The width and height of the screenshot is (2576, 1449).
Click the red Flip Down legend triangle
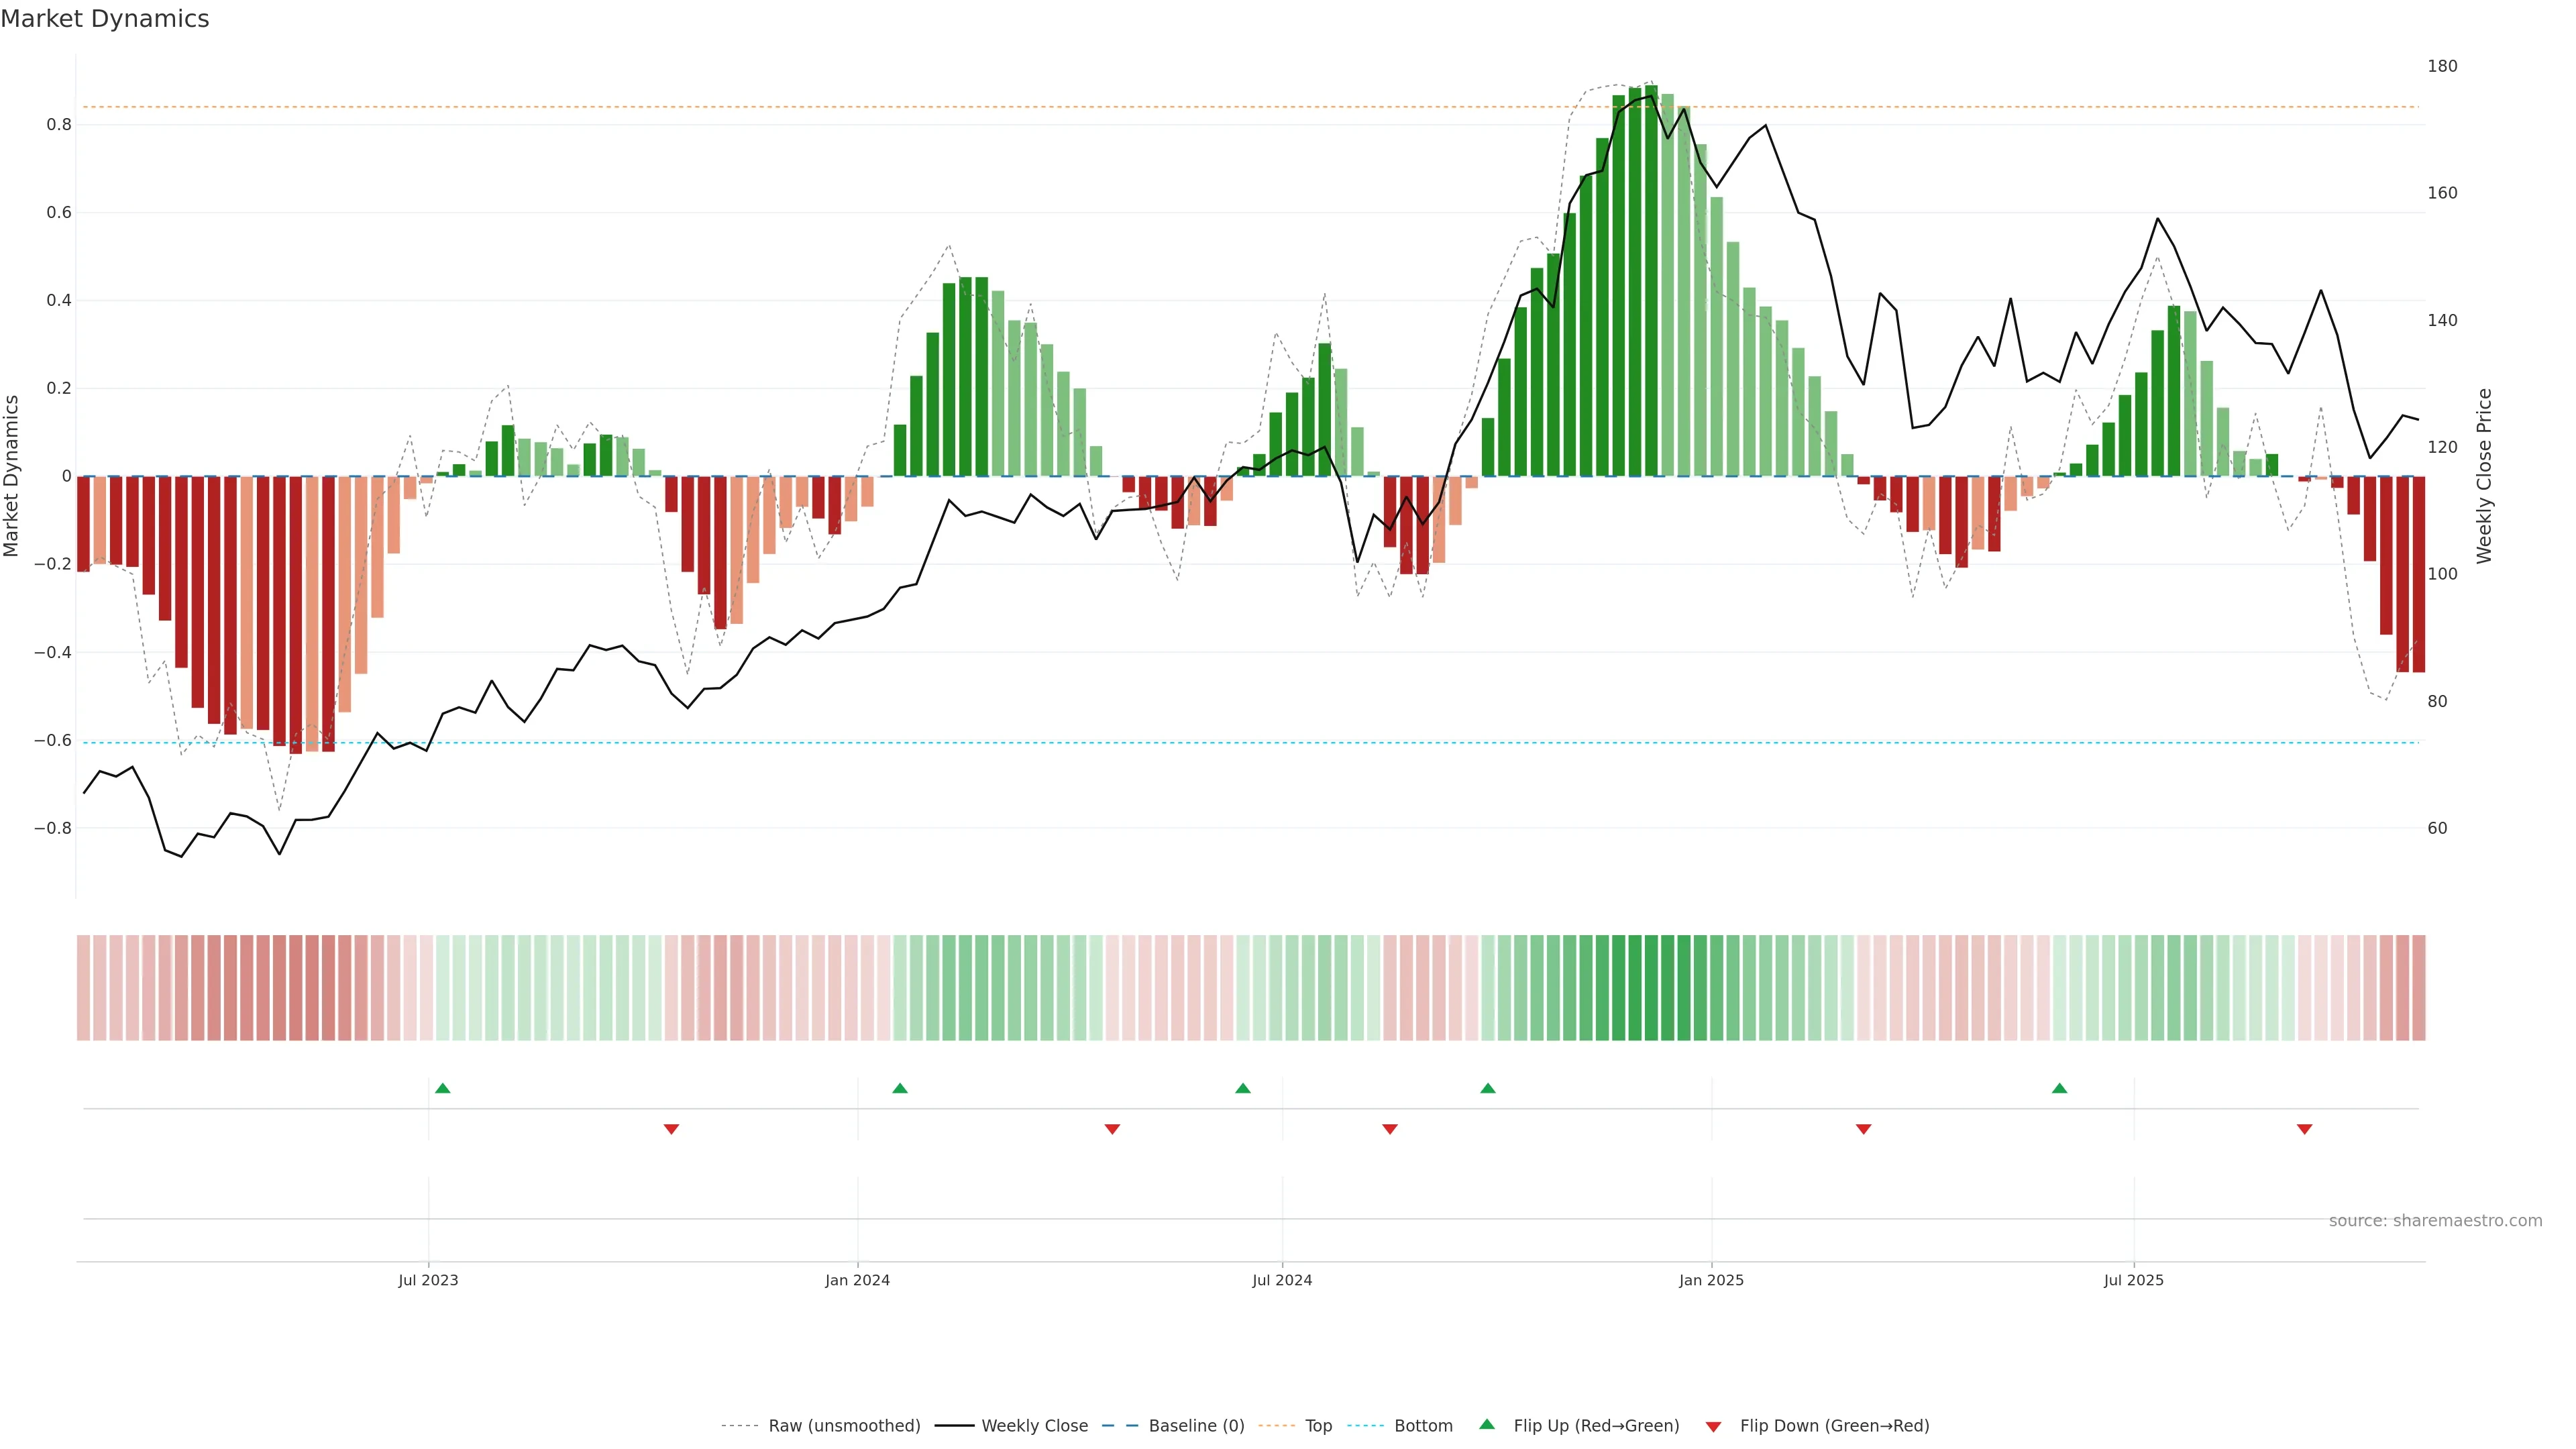coord(1713,1426)
